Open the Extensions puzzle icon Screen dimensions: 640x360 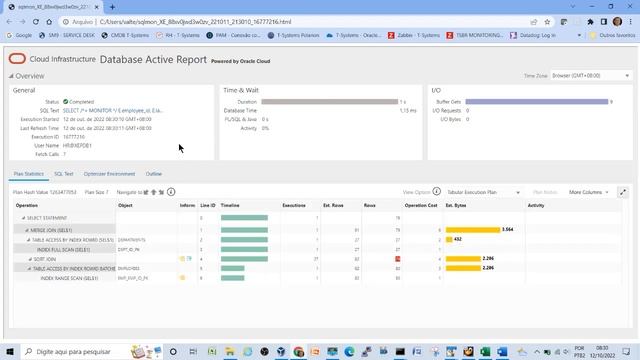[x=590, y=22]
